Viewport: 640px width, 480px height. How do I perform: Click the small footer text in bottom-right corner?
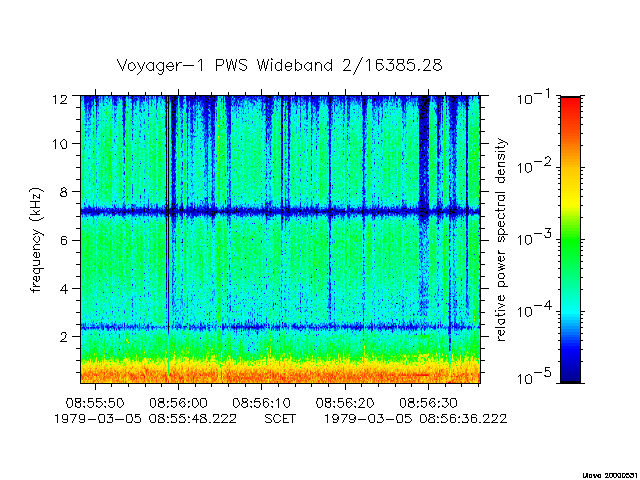point(610,475)
